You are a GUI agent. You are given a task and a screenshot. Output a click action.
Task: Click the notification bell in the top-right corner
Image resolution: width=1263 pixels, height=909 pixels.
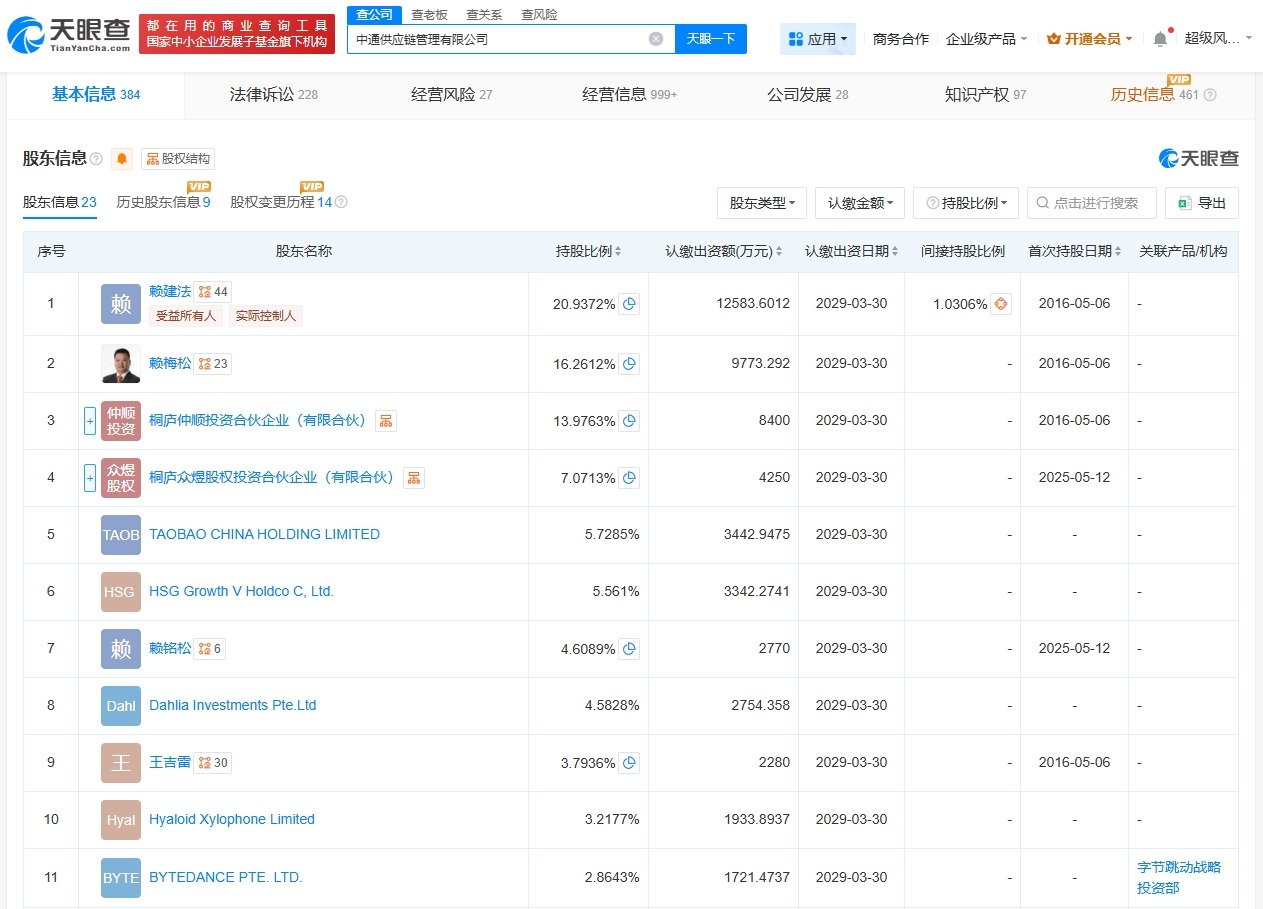click(x=1158, y=36)
